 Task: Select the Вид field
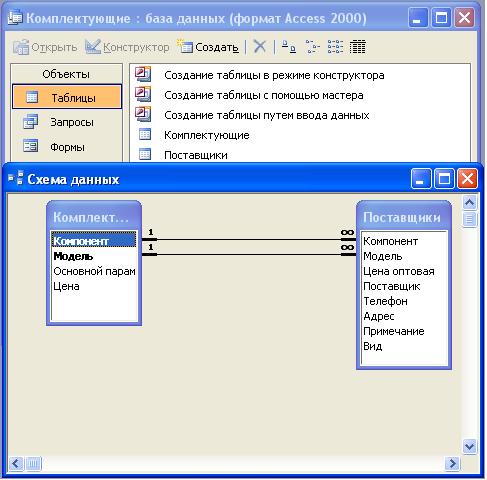(x=373, y=346)
